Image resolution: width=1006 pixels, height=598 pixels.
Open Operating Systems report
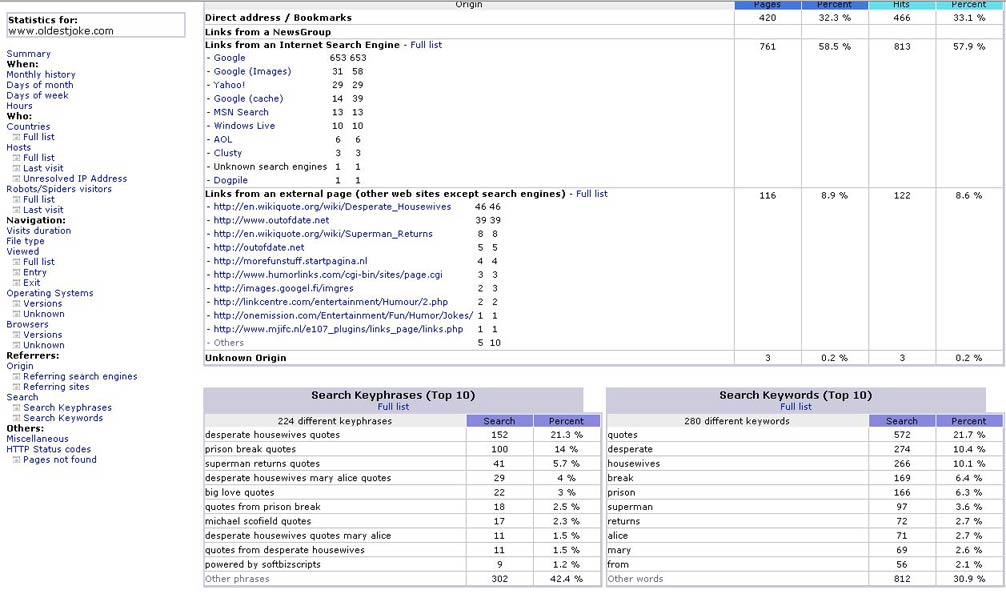[49, 293]
